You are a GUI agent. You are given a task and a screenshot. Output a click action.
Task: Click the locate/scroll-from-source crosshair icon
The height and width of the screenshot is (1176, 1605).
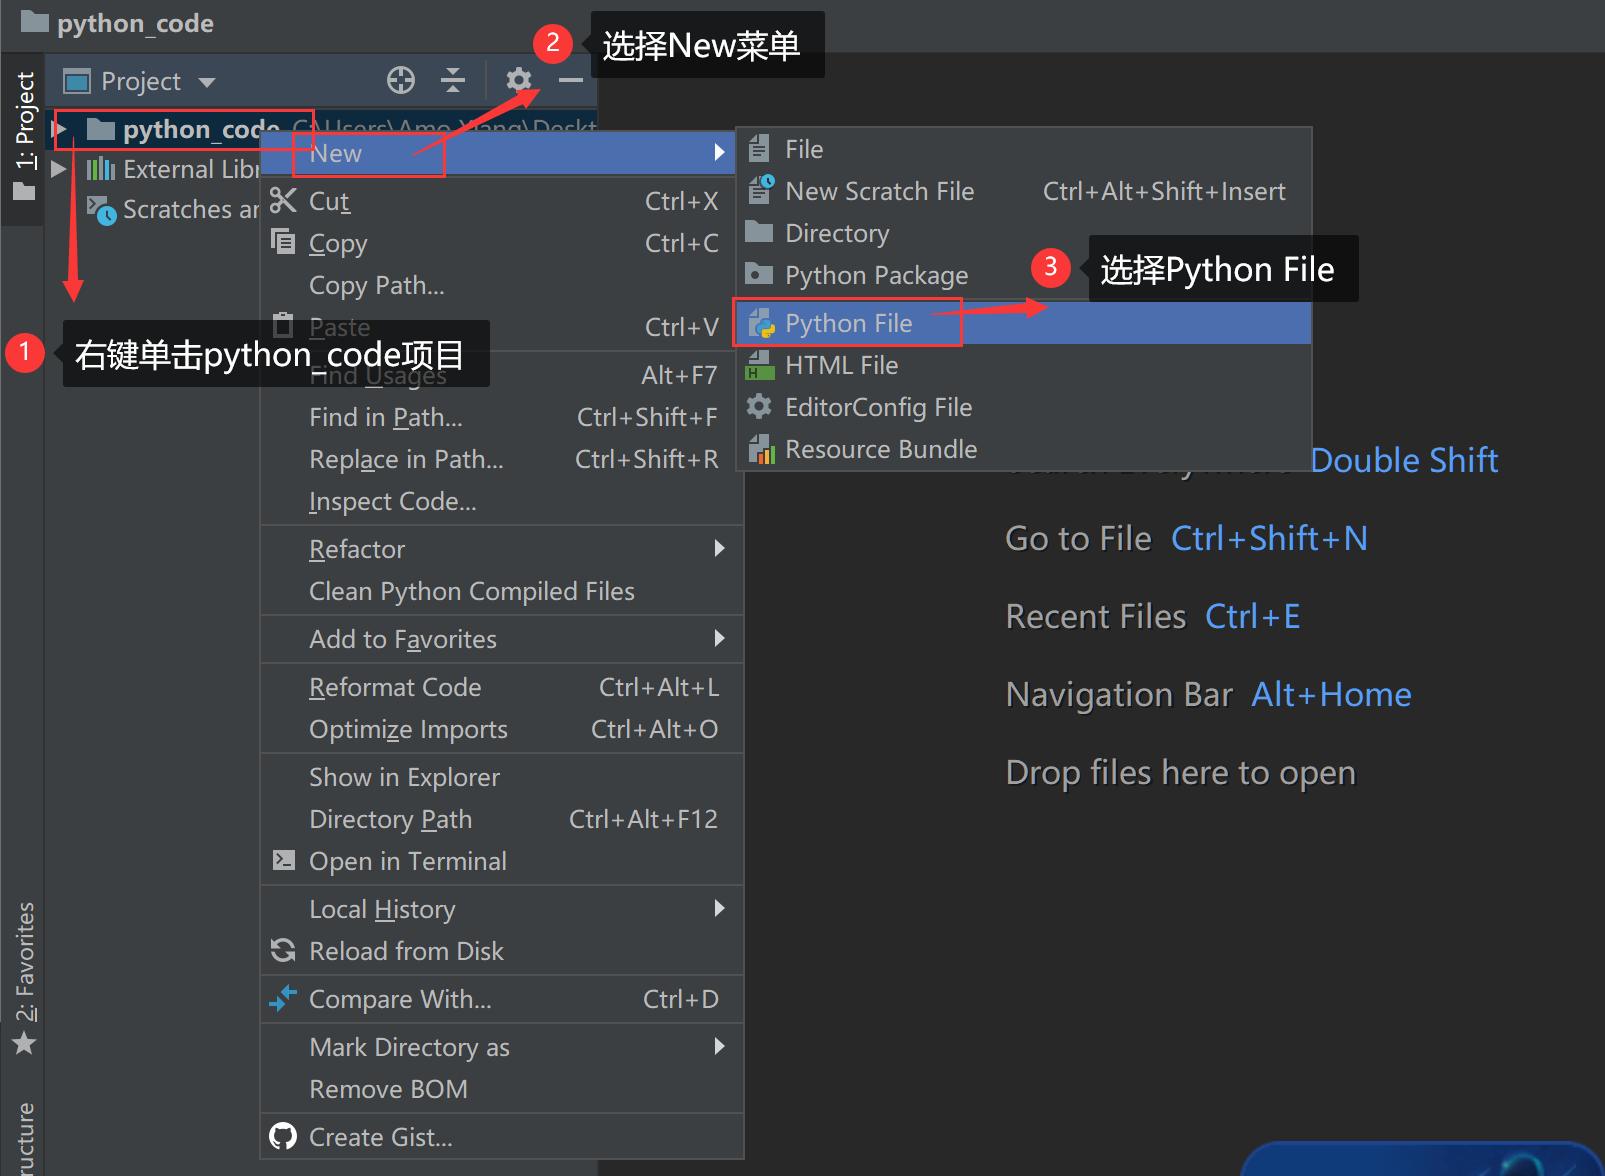(x=401, y=80)
